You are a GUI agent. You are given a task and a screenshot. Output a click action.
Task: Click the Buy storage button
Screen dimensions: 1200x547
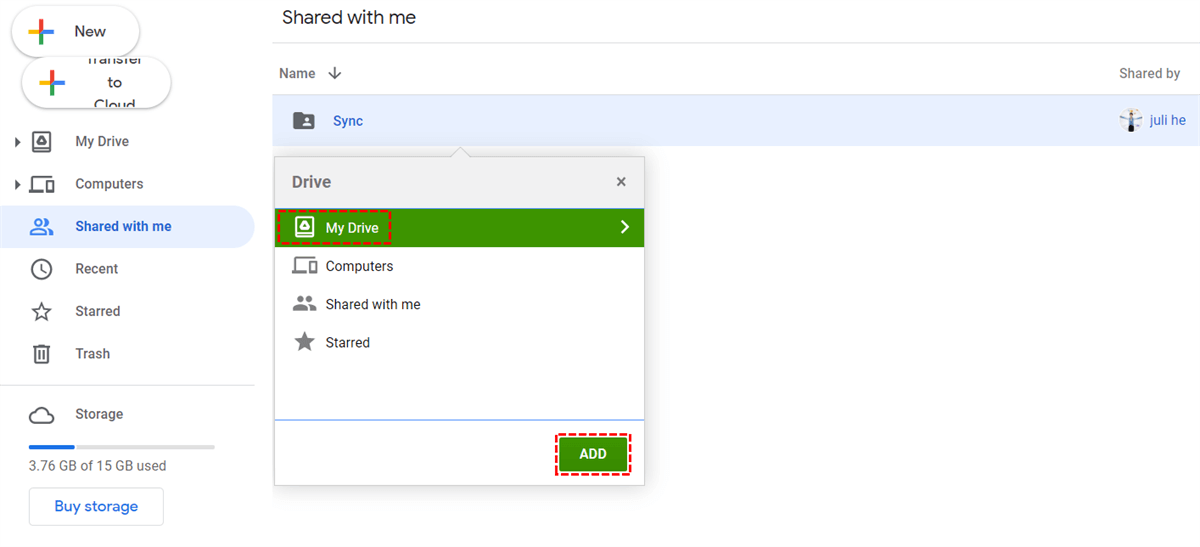(96, 506)
